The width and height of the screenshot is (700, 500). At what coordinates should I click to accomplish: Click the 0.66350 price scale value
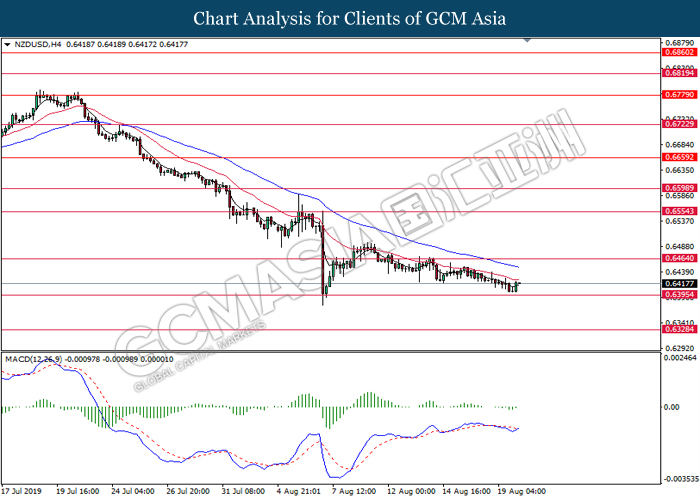coord(680,171)
